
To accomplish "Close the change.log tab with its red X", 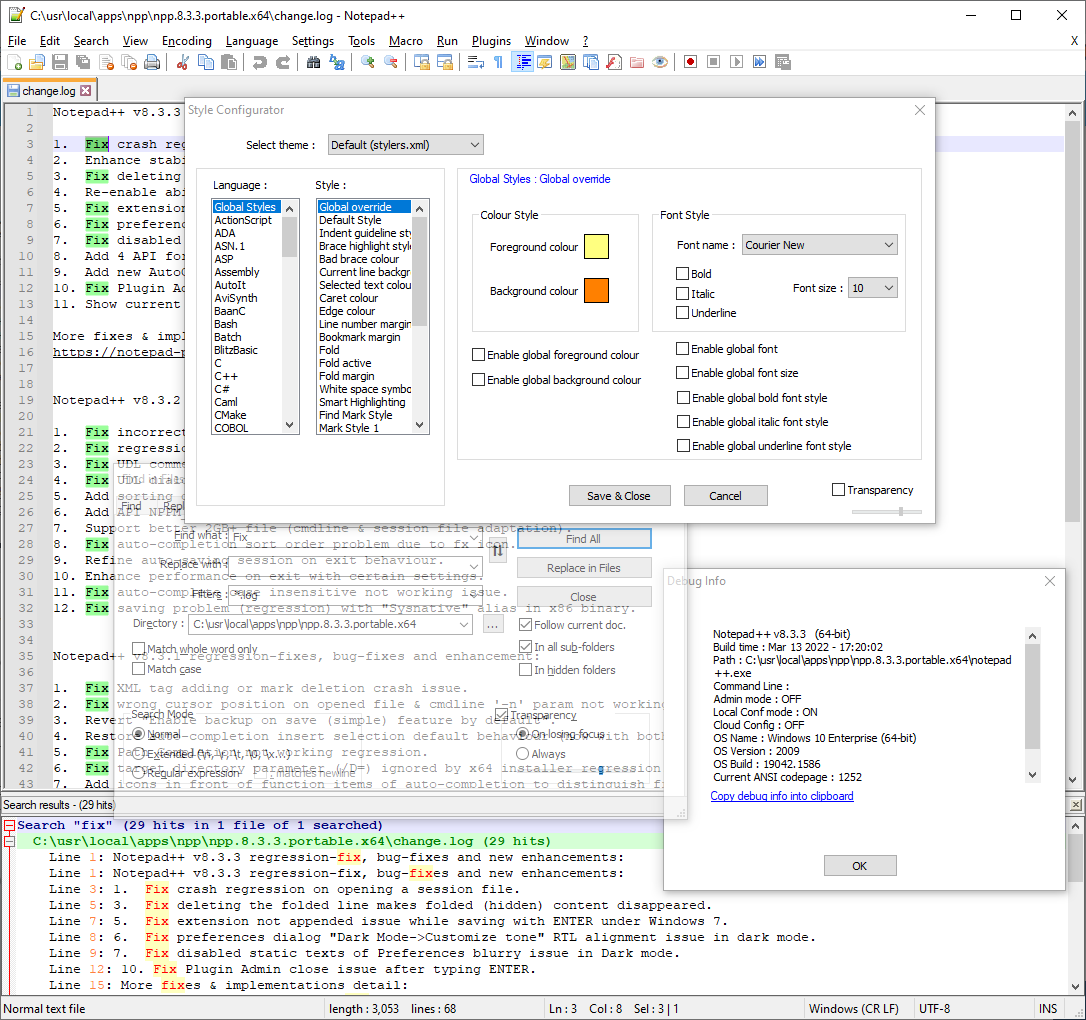I will [85, 91].
